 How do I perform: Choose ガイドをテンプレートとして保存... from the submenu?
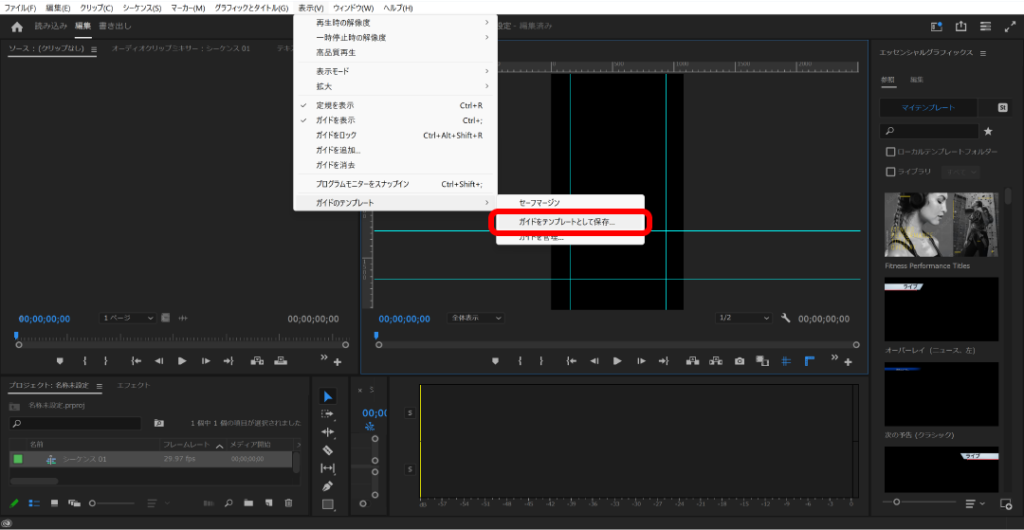click(568, 222)
